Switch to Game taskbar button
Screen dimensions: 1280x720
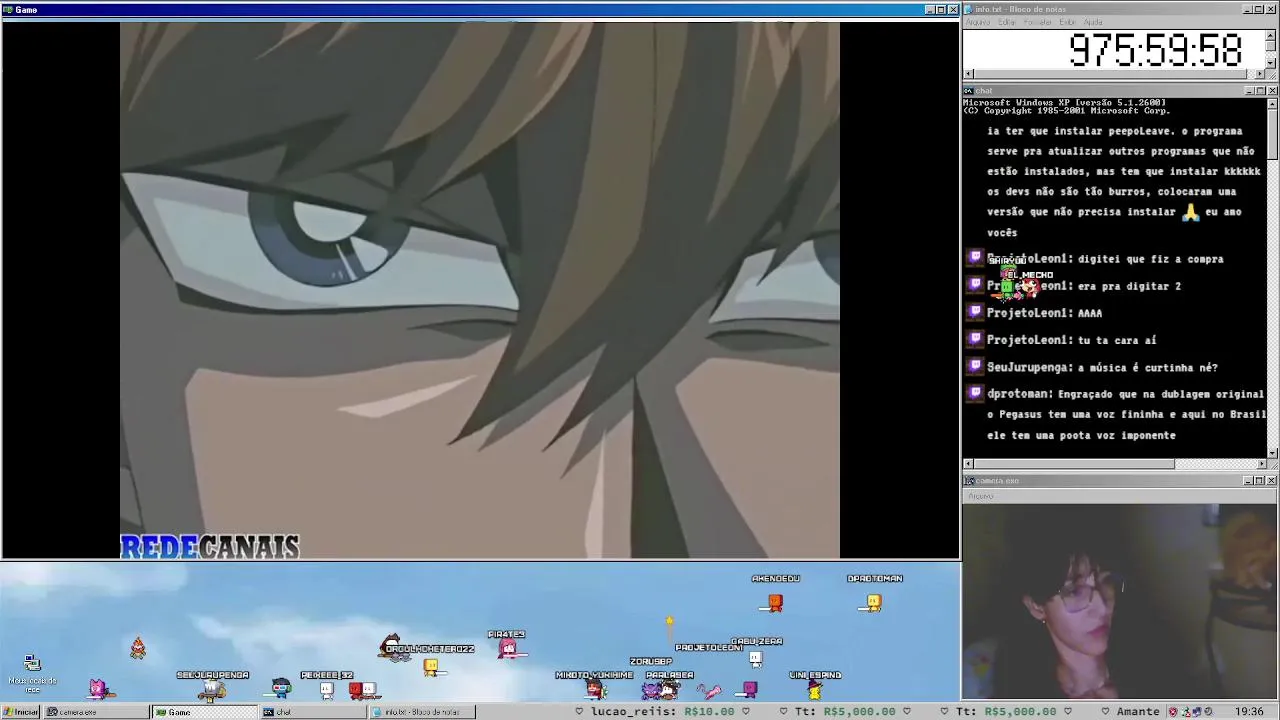204,712
